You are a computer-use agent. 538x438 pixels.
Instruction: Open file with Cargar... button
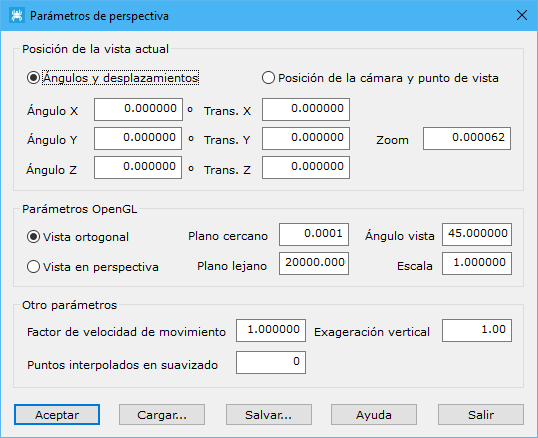click(x=162, y=414)
